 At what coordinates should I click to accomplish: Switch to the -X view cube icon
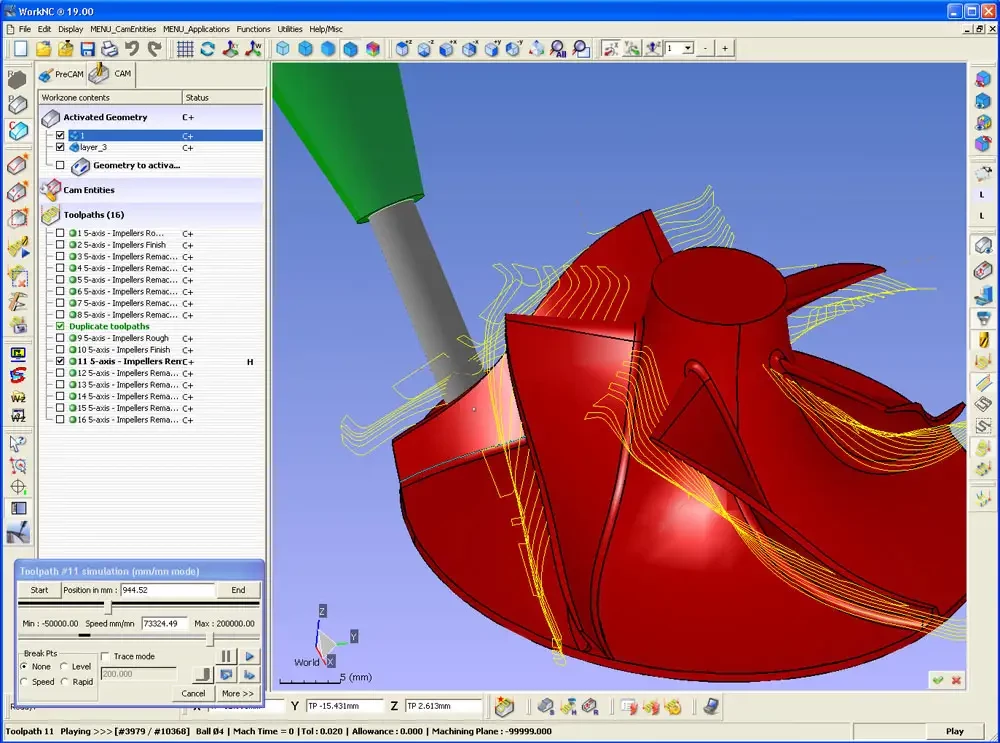[470, 48]
